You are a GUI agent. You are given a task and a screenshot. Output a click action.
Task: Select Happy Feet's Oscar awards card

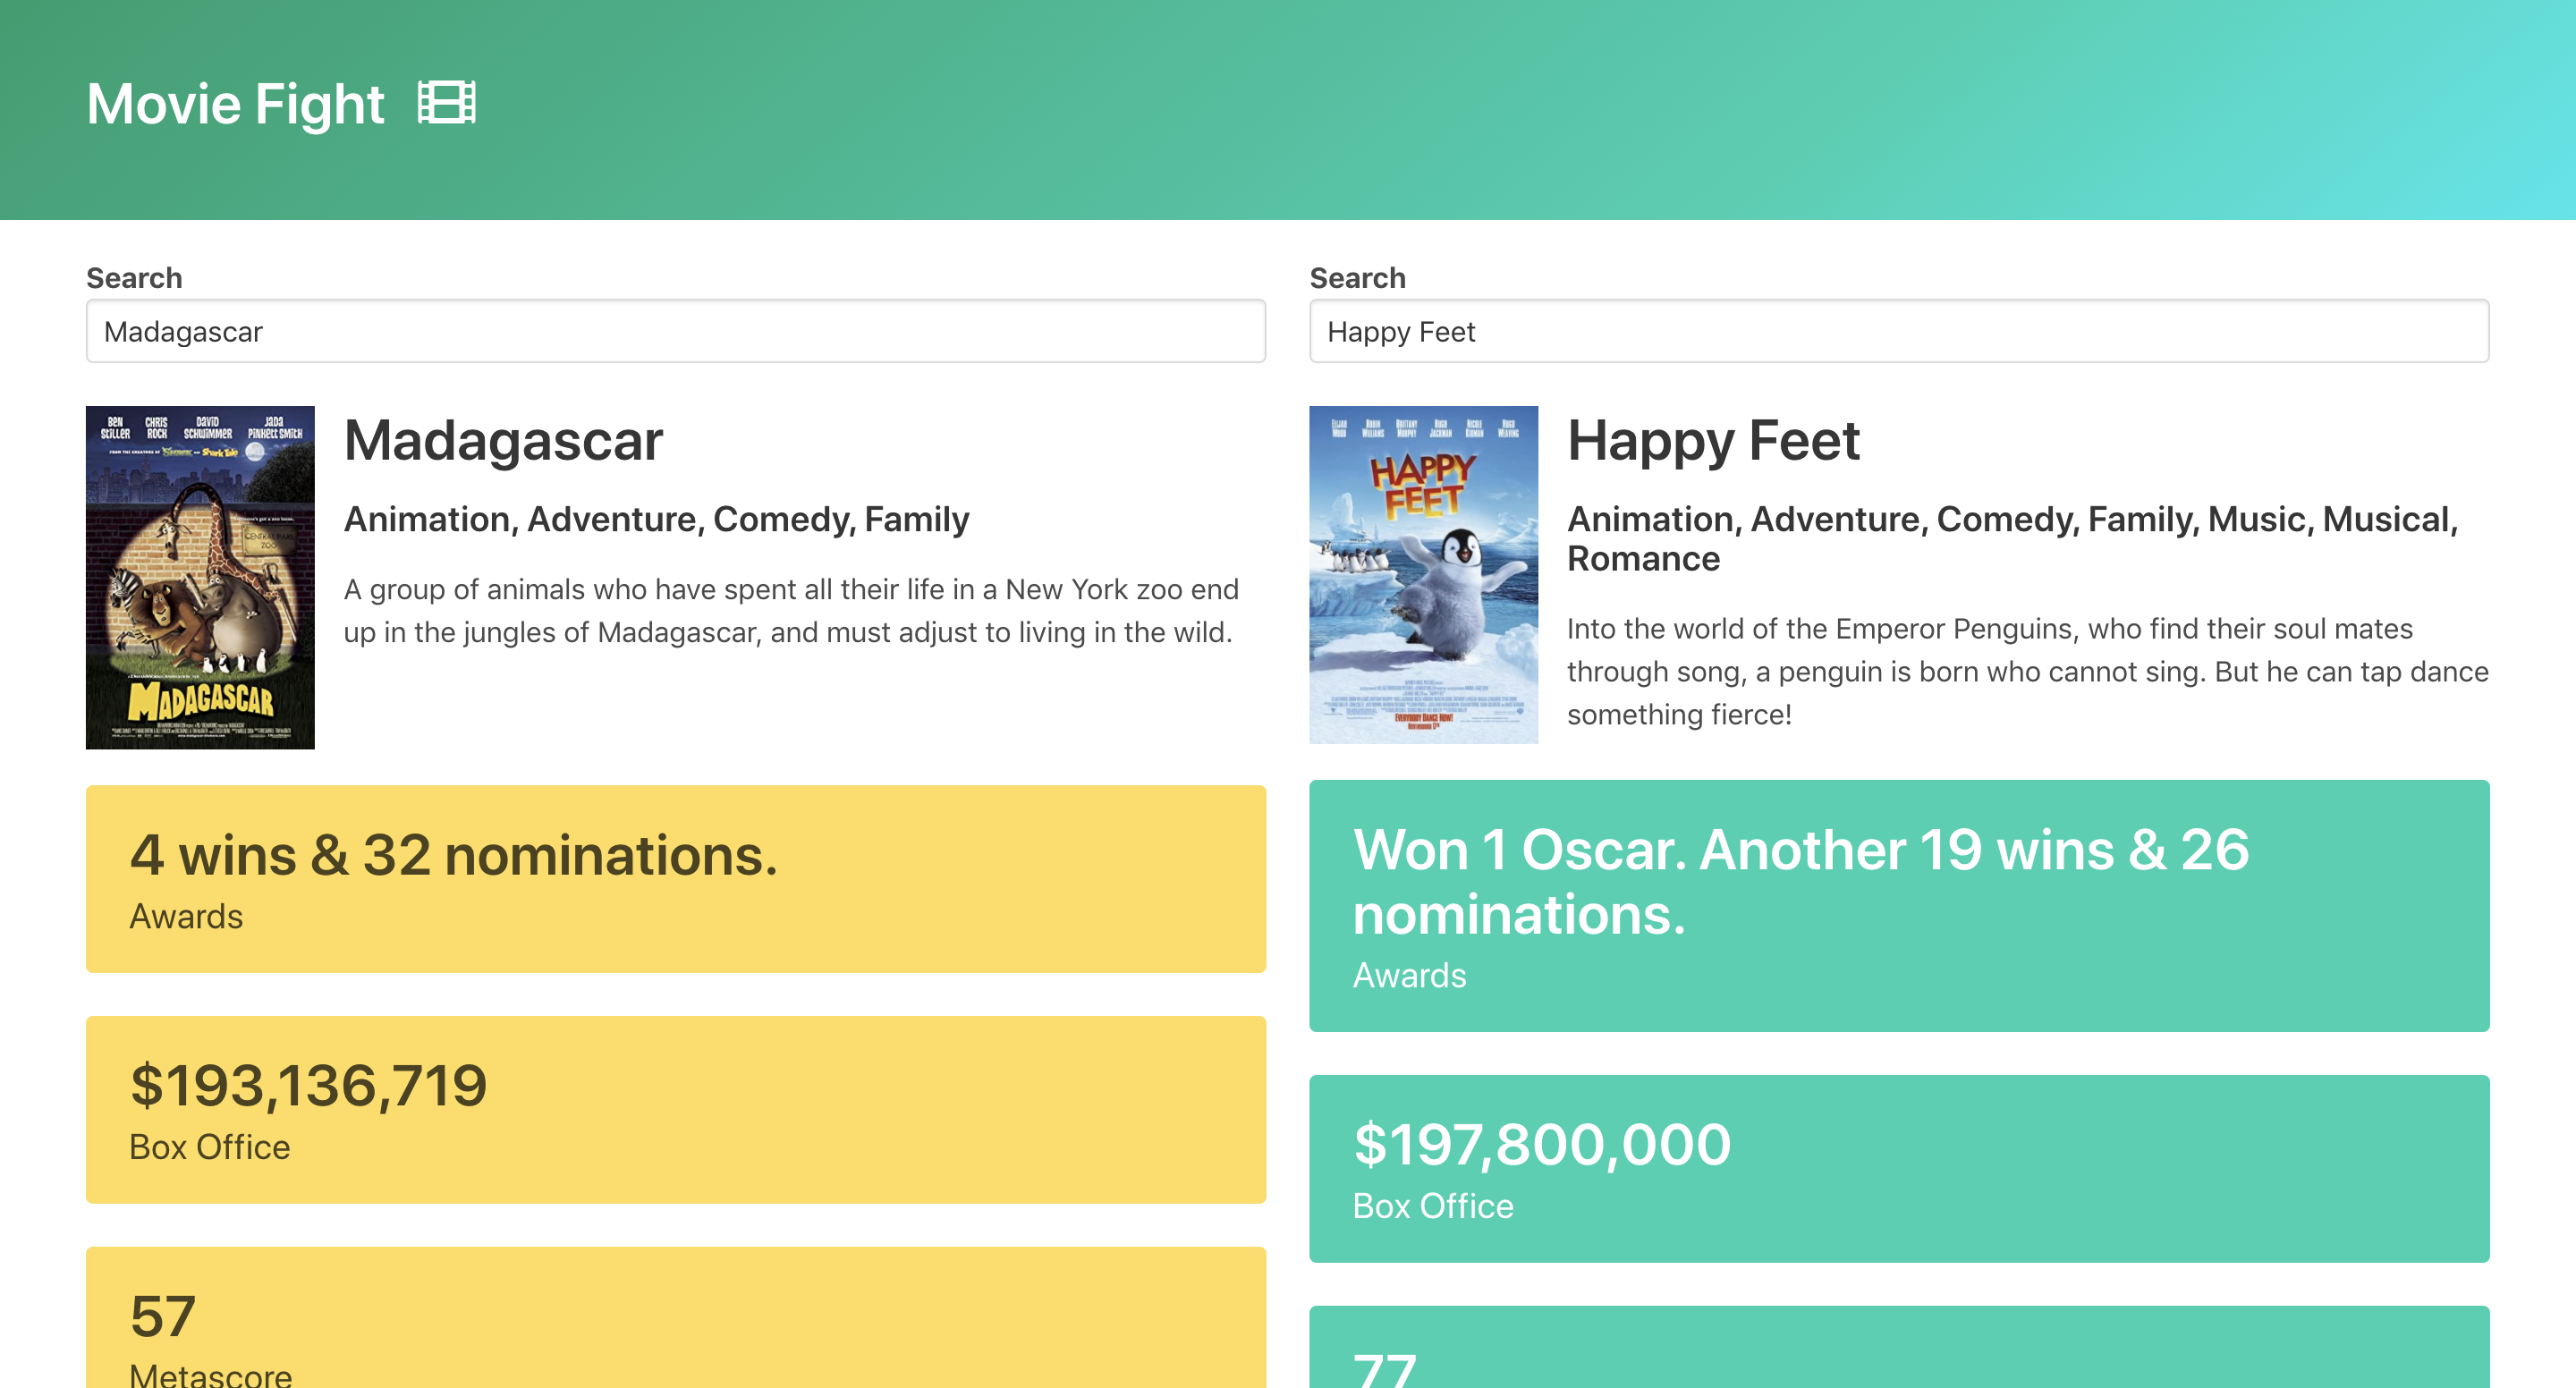(x=1898, y=905)
